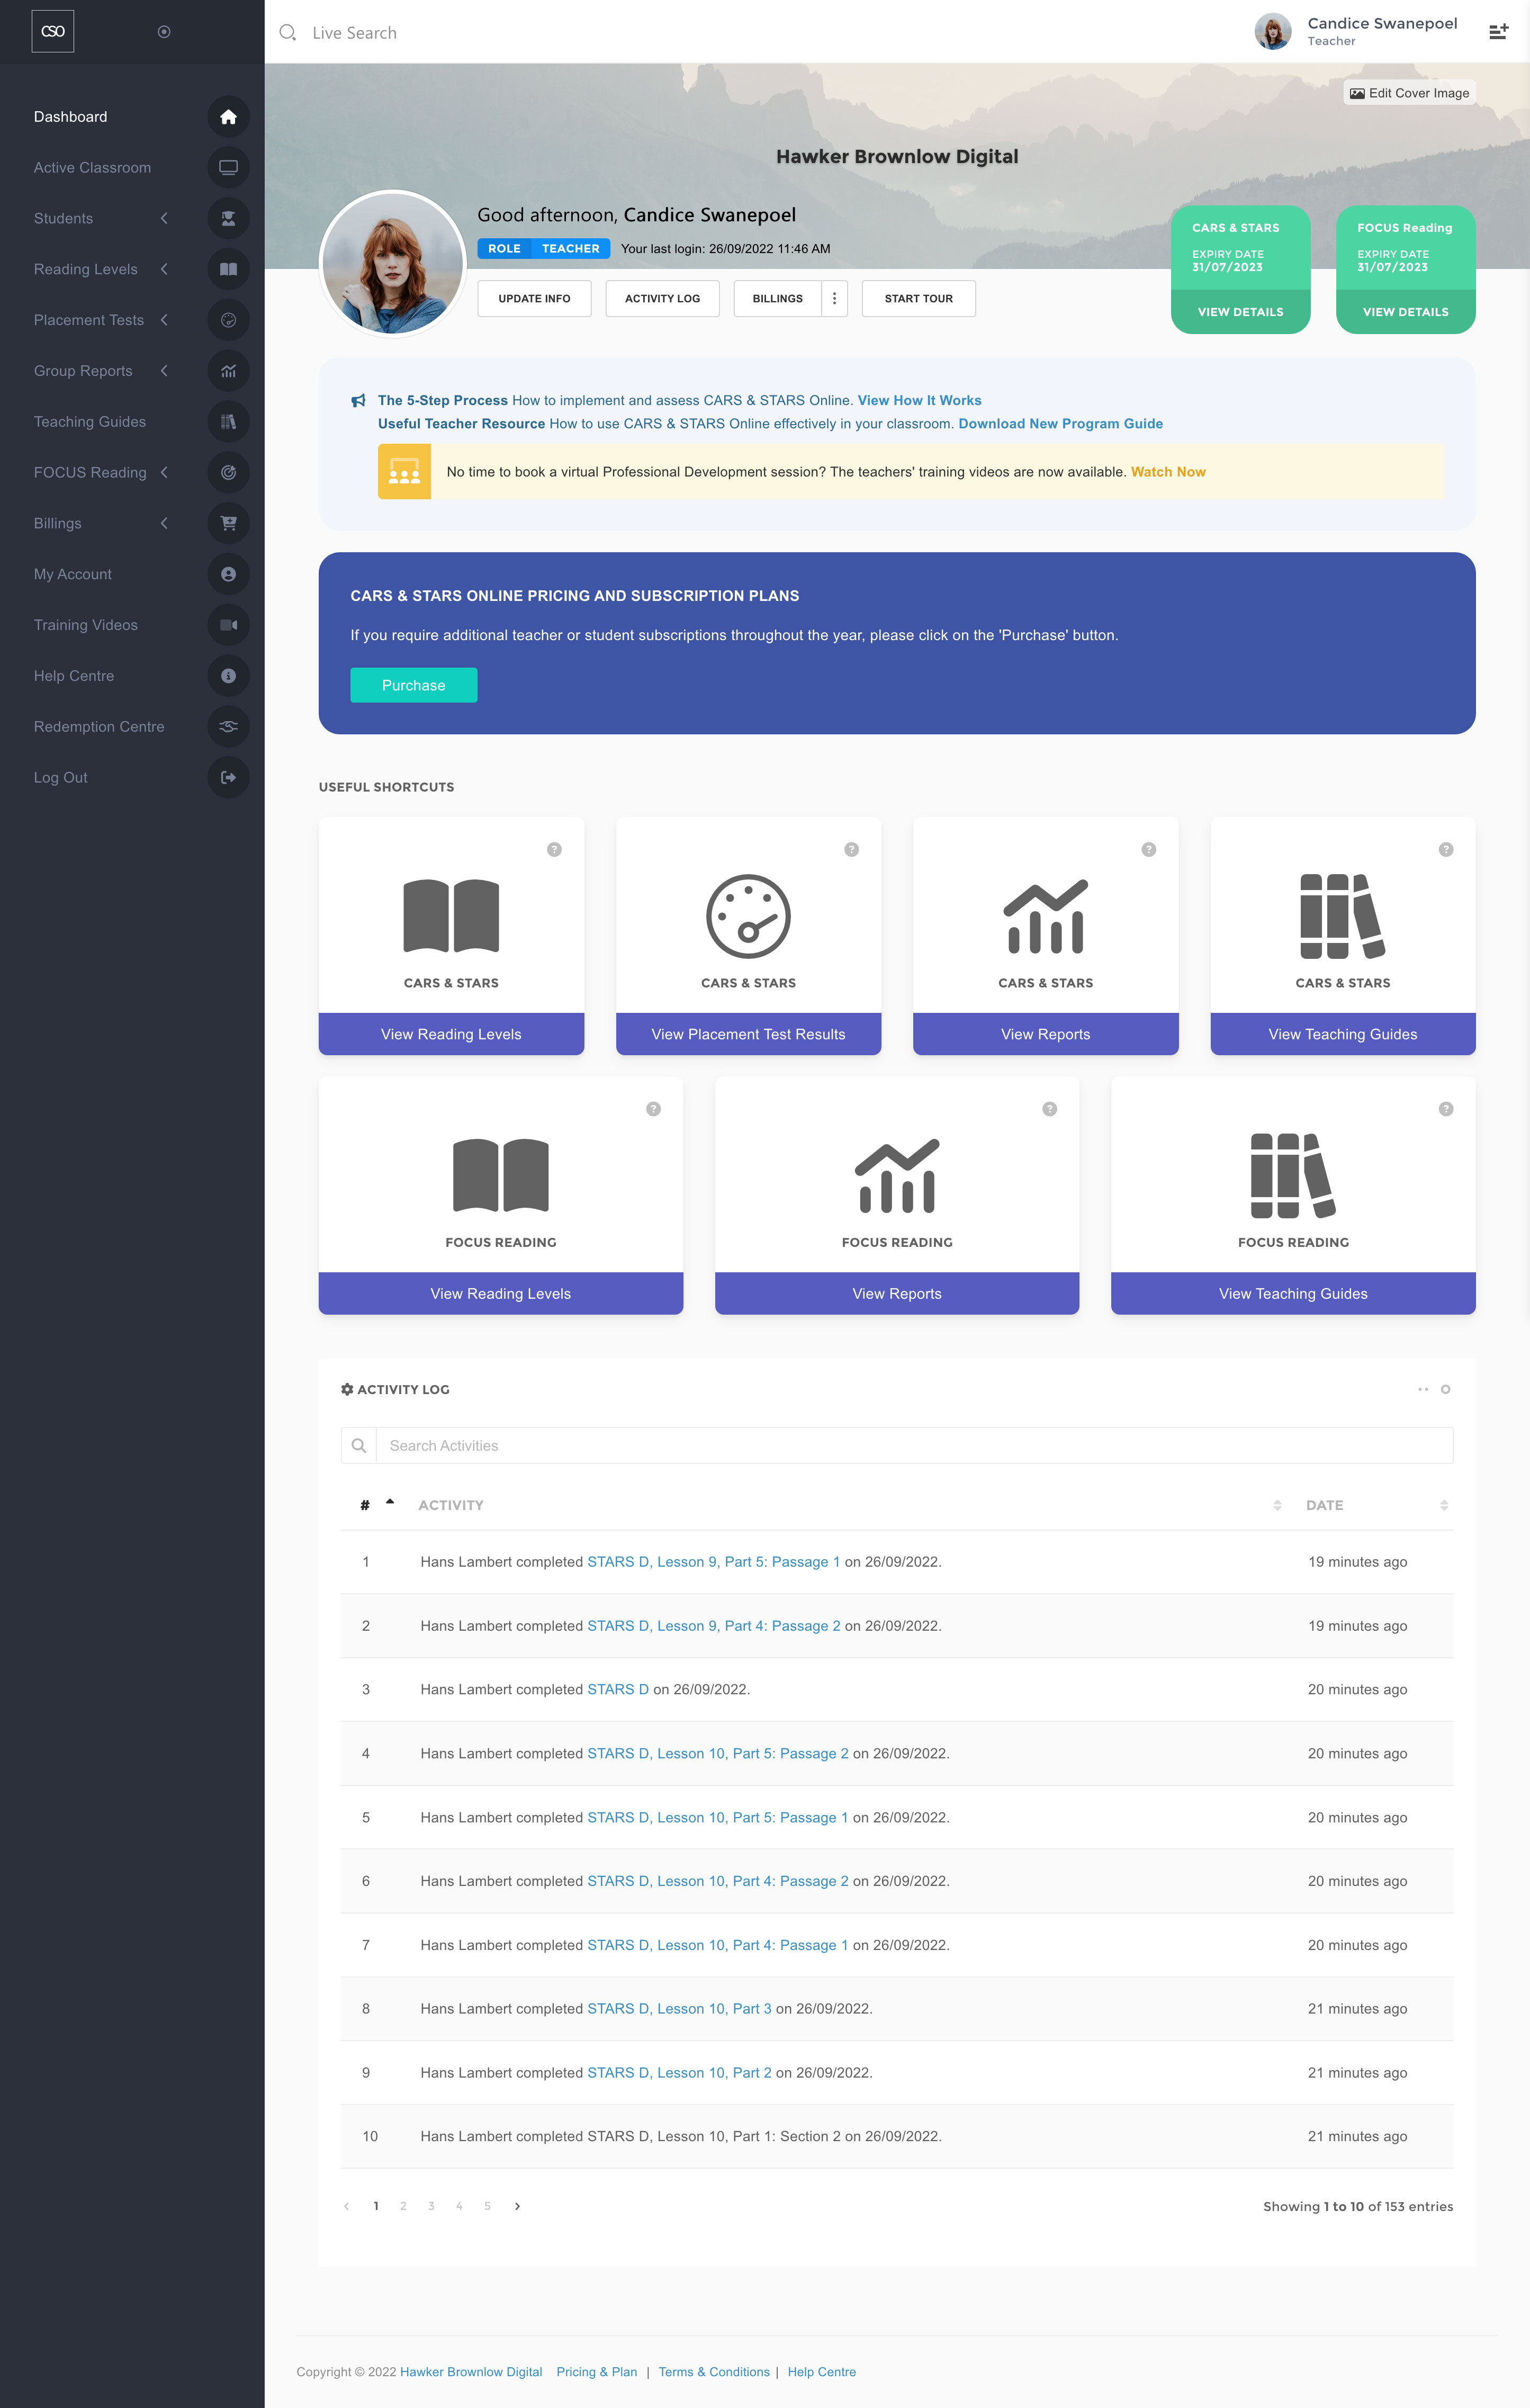Click the green Purchase button
The height and width of the screenshot is (2408, 1530).
point(413,685)
